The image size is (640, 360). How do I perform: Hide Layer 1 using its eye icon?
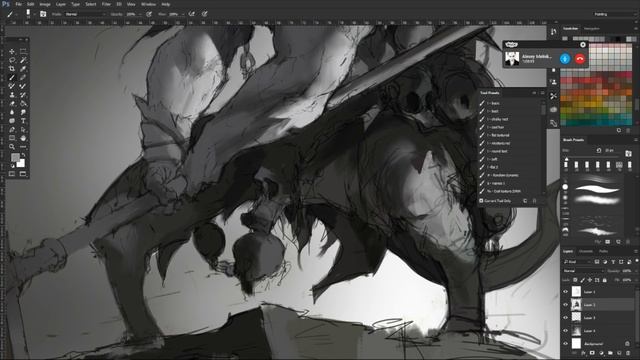click(x=566, y=291)
